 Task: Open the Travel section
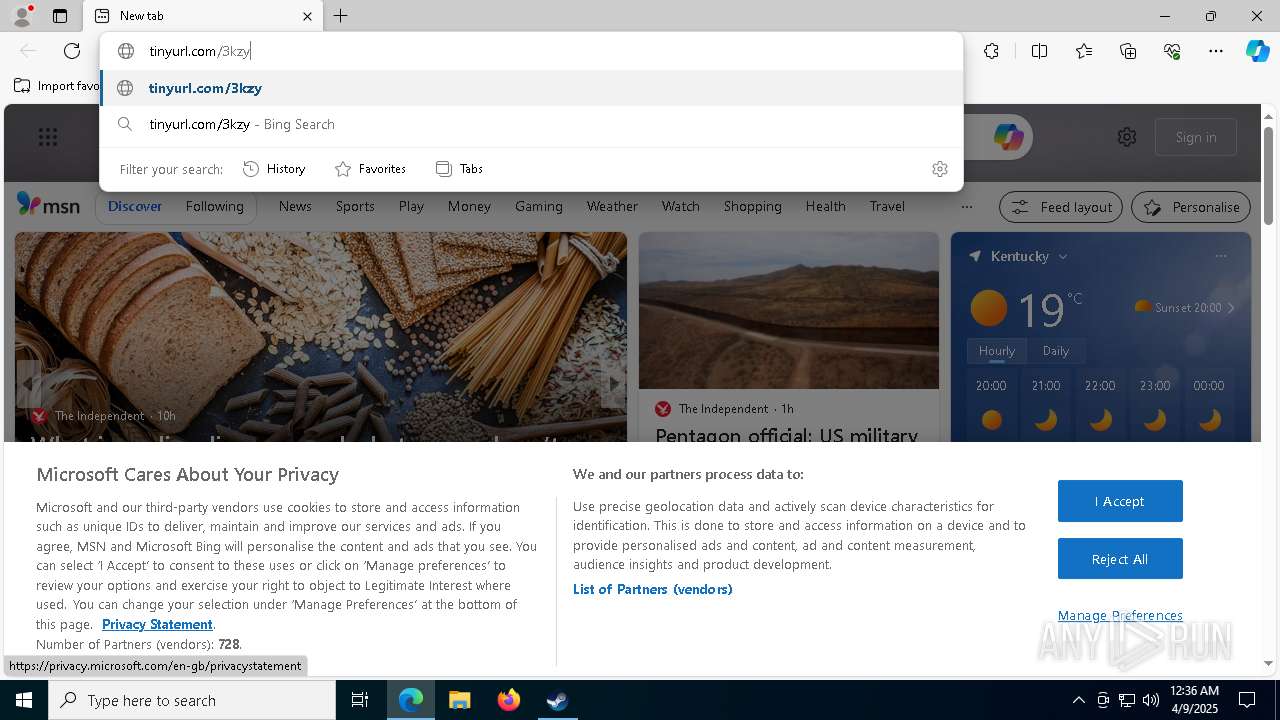[x=887, y=206]
